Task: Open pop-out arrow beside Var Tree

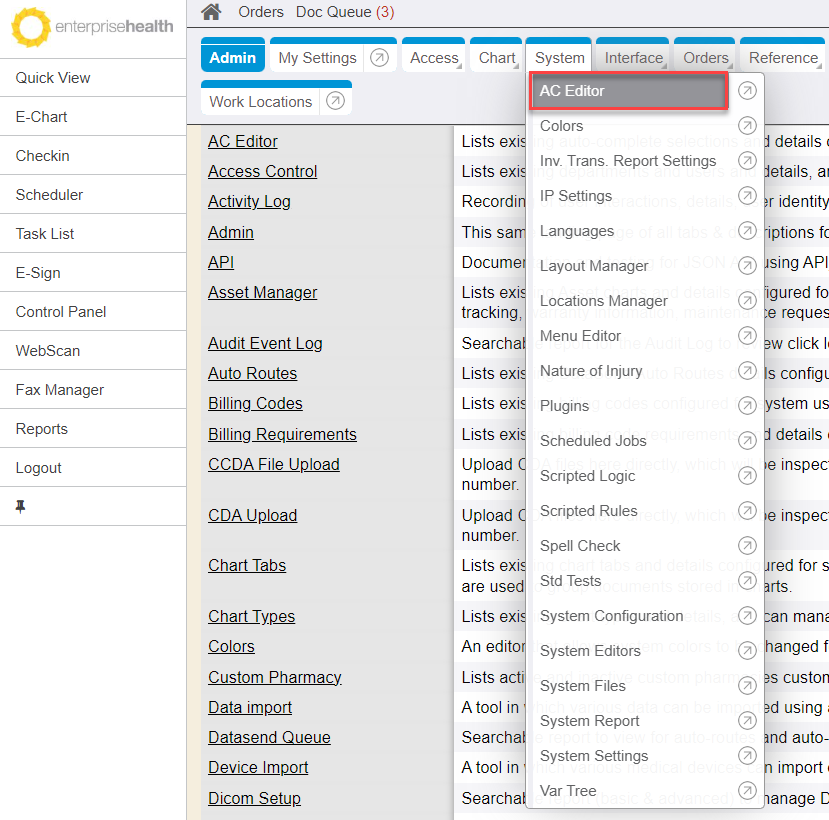Action: tap(747, 791)
